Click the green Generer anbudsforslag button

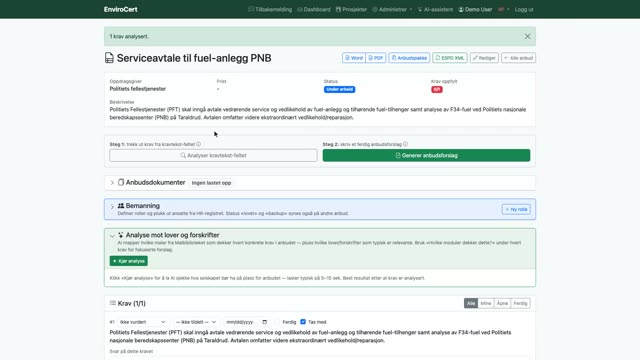426,156
